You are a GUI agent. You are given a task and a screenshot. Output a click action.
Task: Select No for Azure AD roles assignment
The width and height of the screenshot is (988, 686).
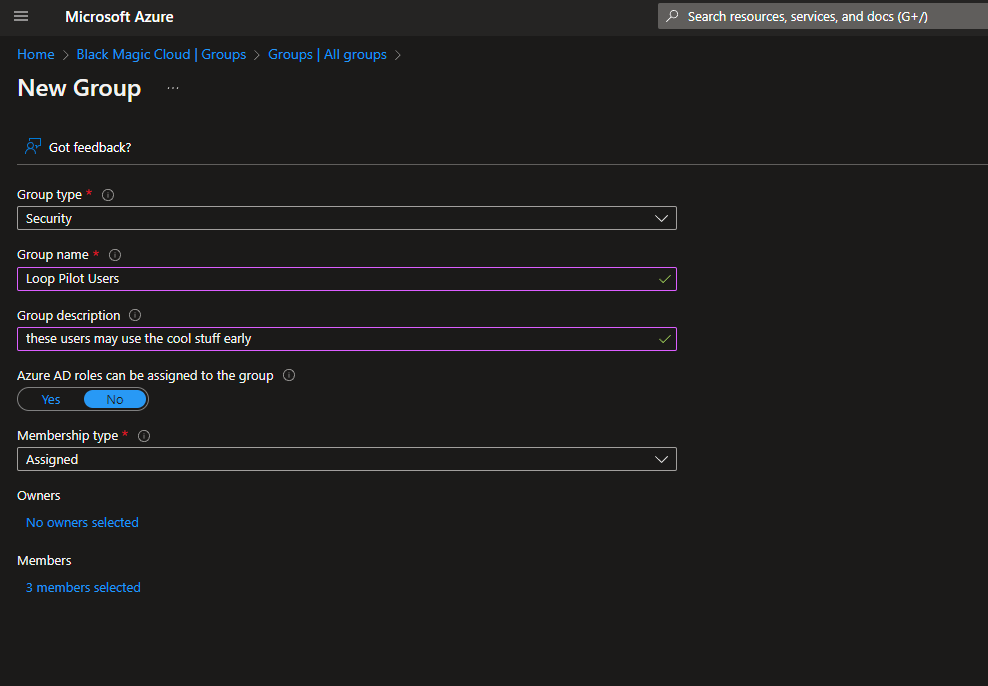(115, 400)
